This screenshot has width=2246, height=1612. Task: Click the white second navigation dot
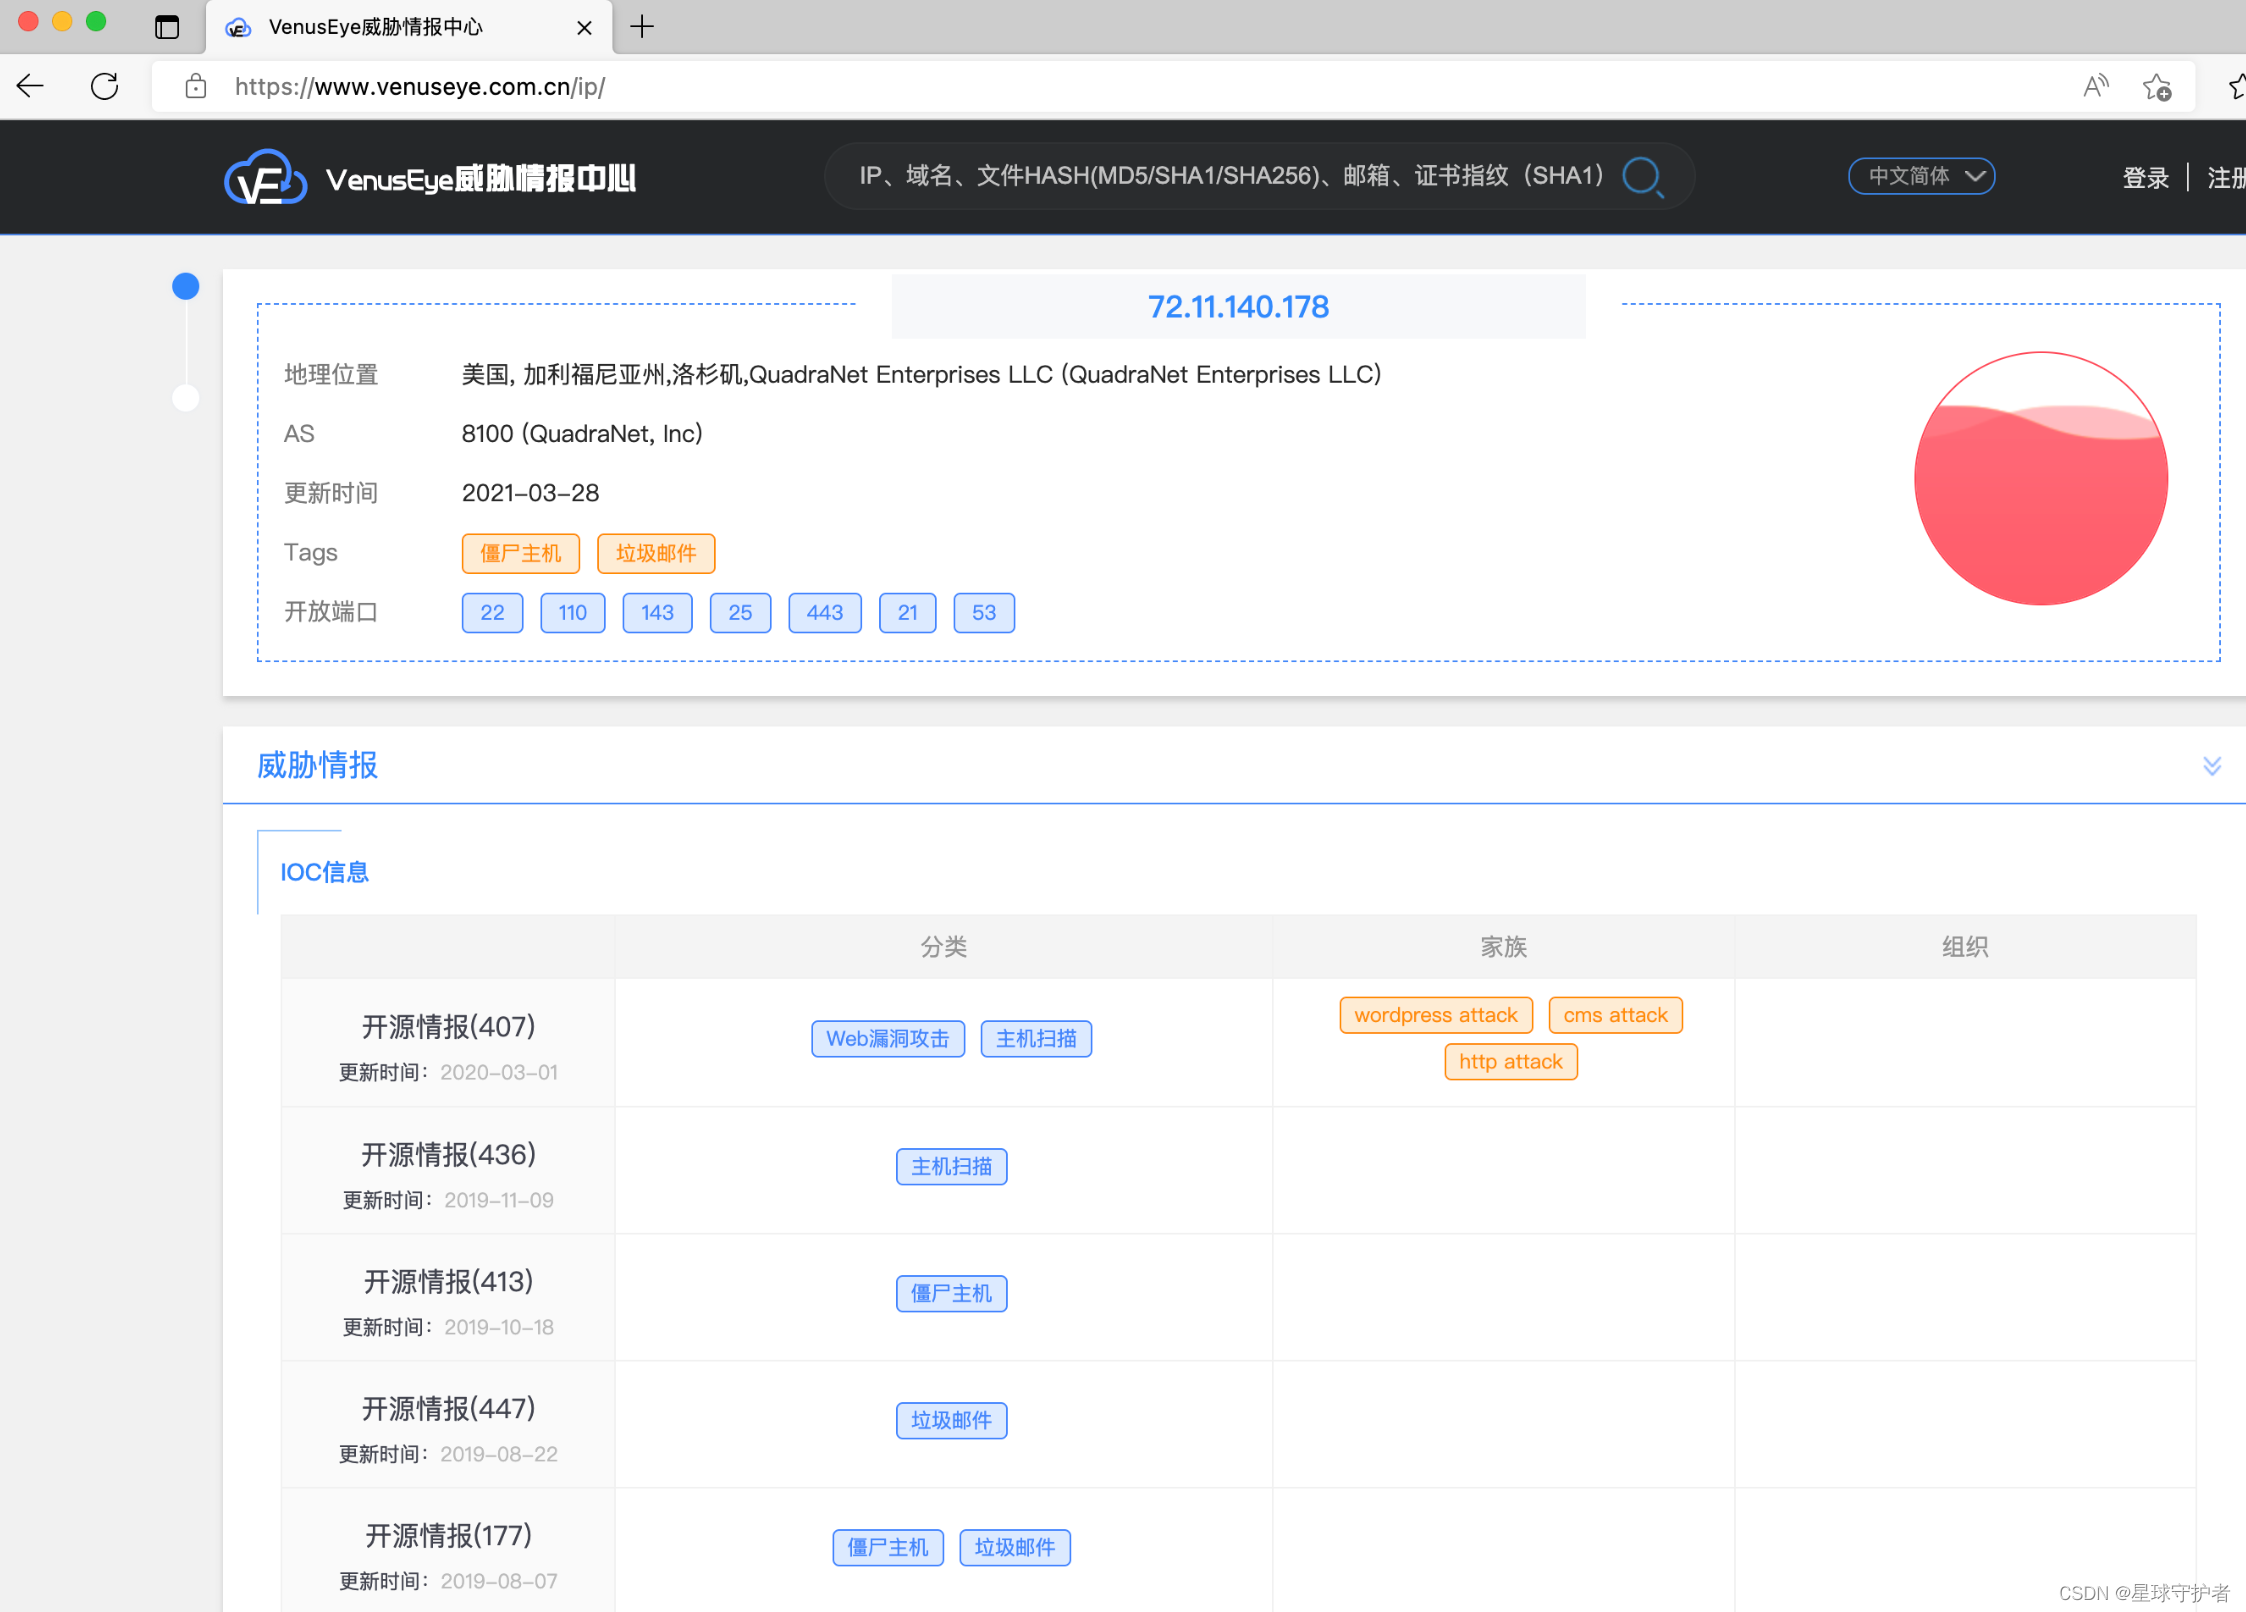(186, 398)
